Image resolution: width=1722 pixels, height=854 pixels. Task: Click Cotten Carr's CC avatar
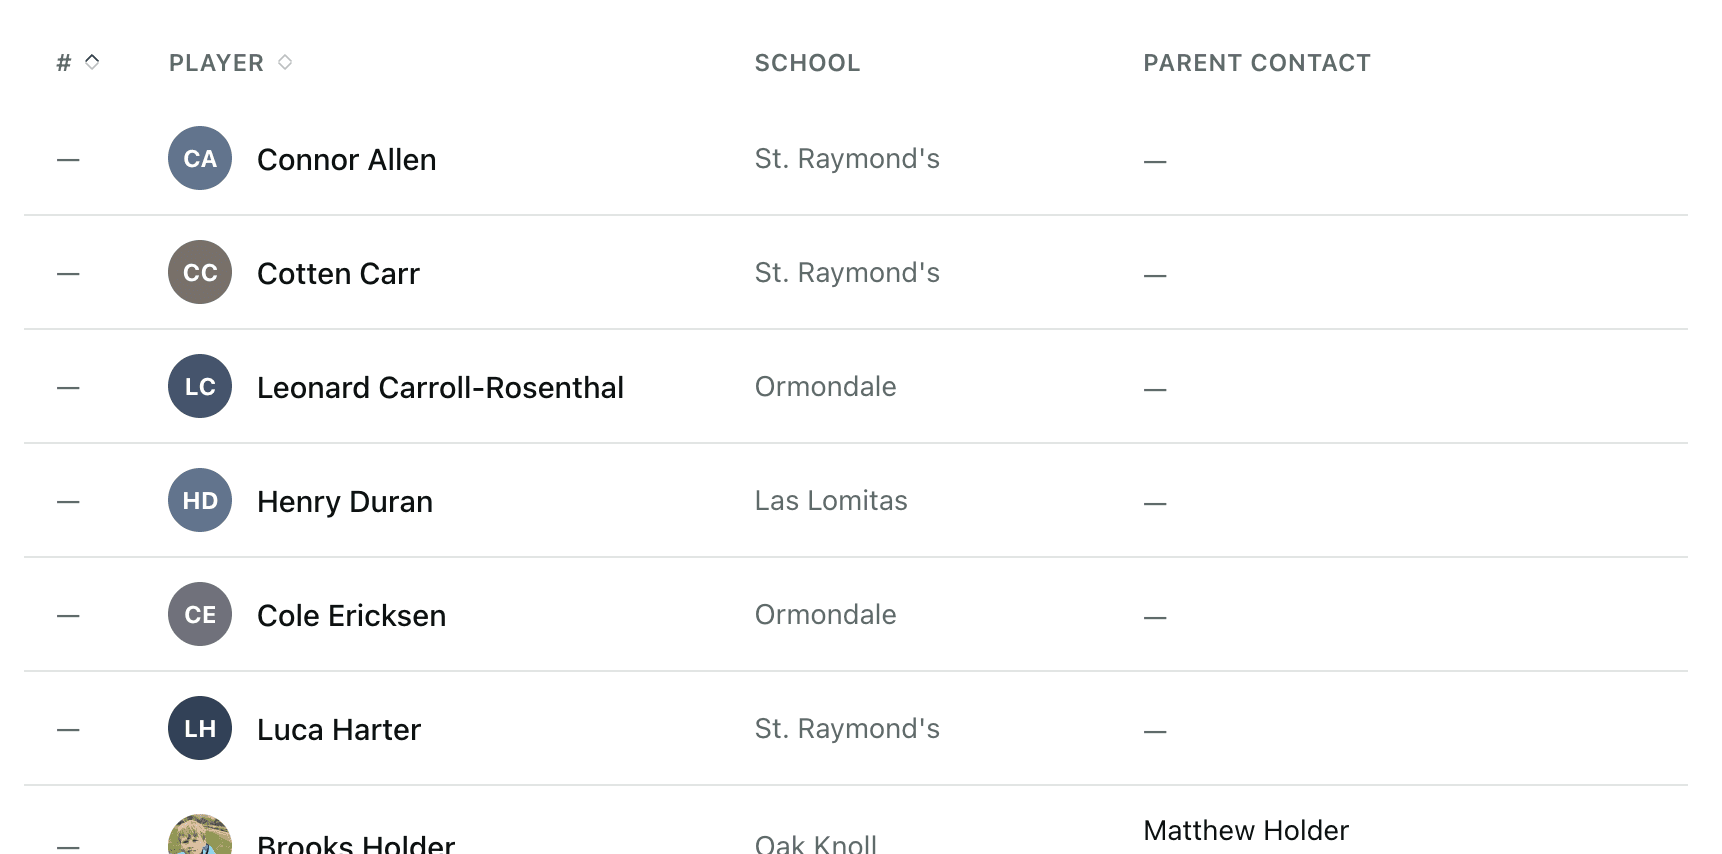coord(200,272)
